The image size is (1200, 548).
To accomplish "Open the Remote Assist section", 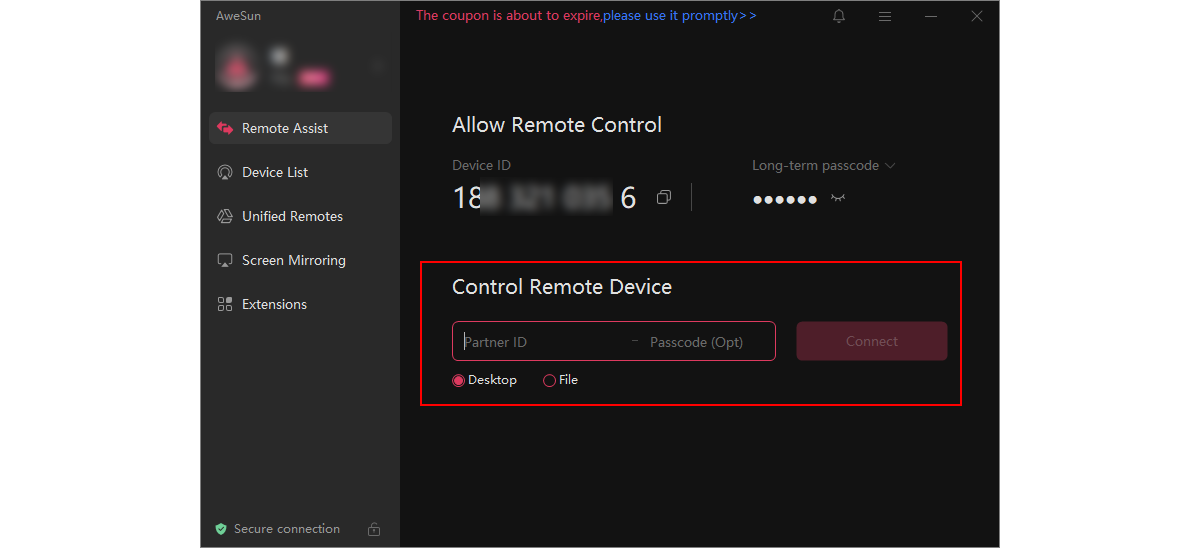I will (300, 128).
